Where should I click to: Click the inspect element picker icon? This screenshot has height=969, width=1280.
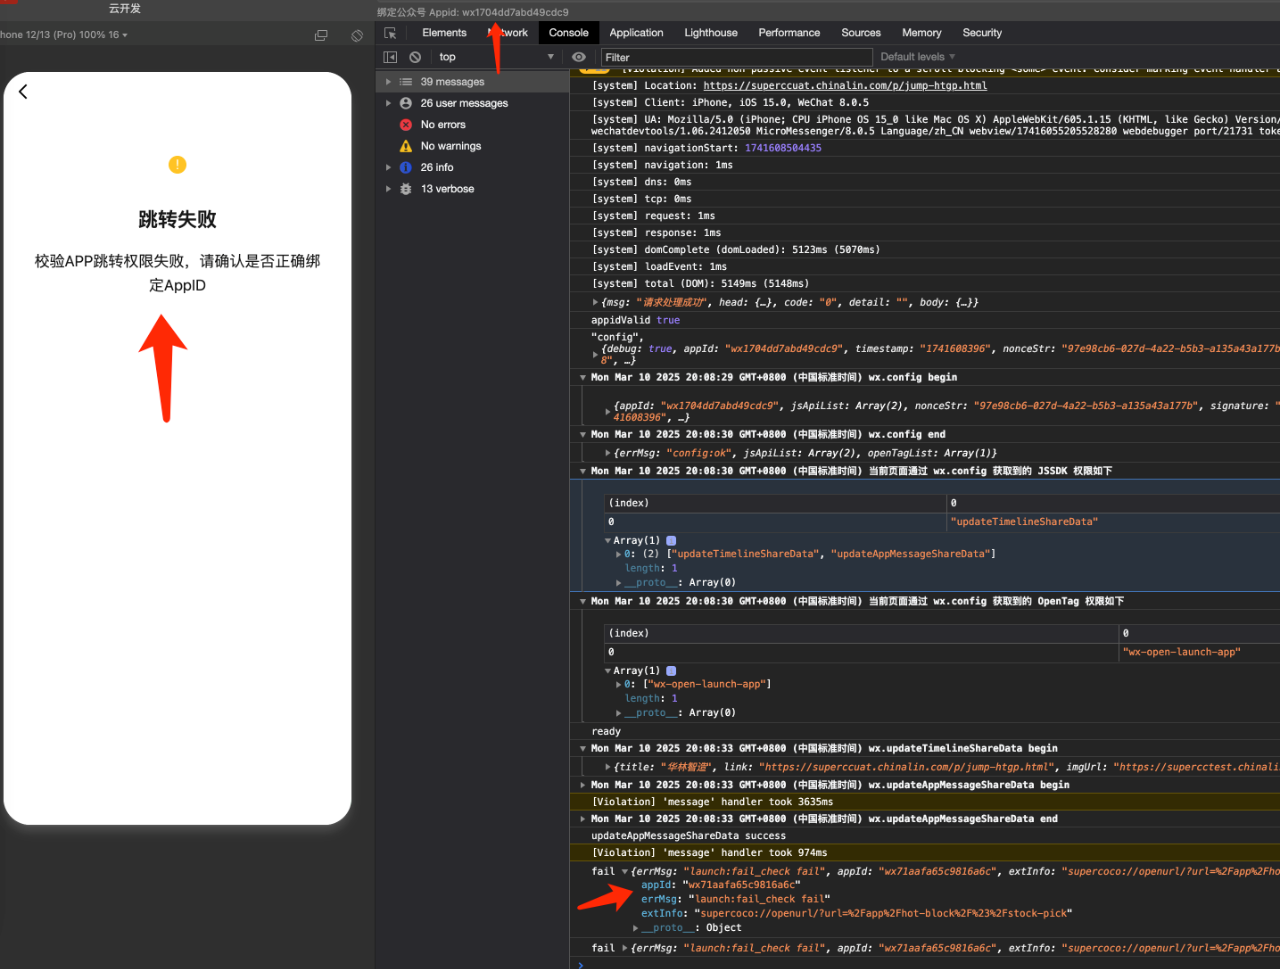[x=390, y=33]
